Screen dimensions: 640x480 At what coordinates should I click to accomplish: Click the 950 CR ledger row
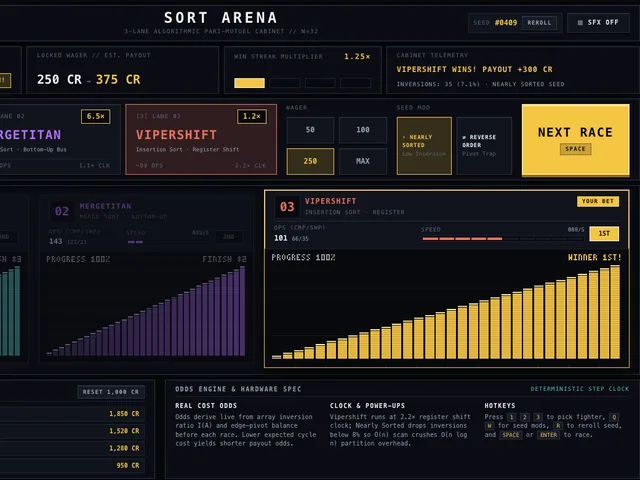[x=72, y=465]
